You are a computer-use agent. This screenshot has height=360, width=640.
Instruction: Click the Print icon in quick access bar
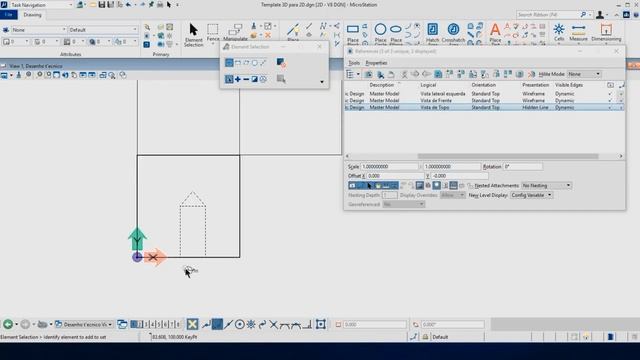(160, 4)
